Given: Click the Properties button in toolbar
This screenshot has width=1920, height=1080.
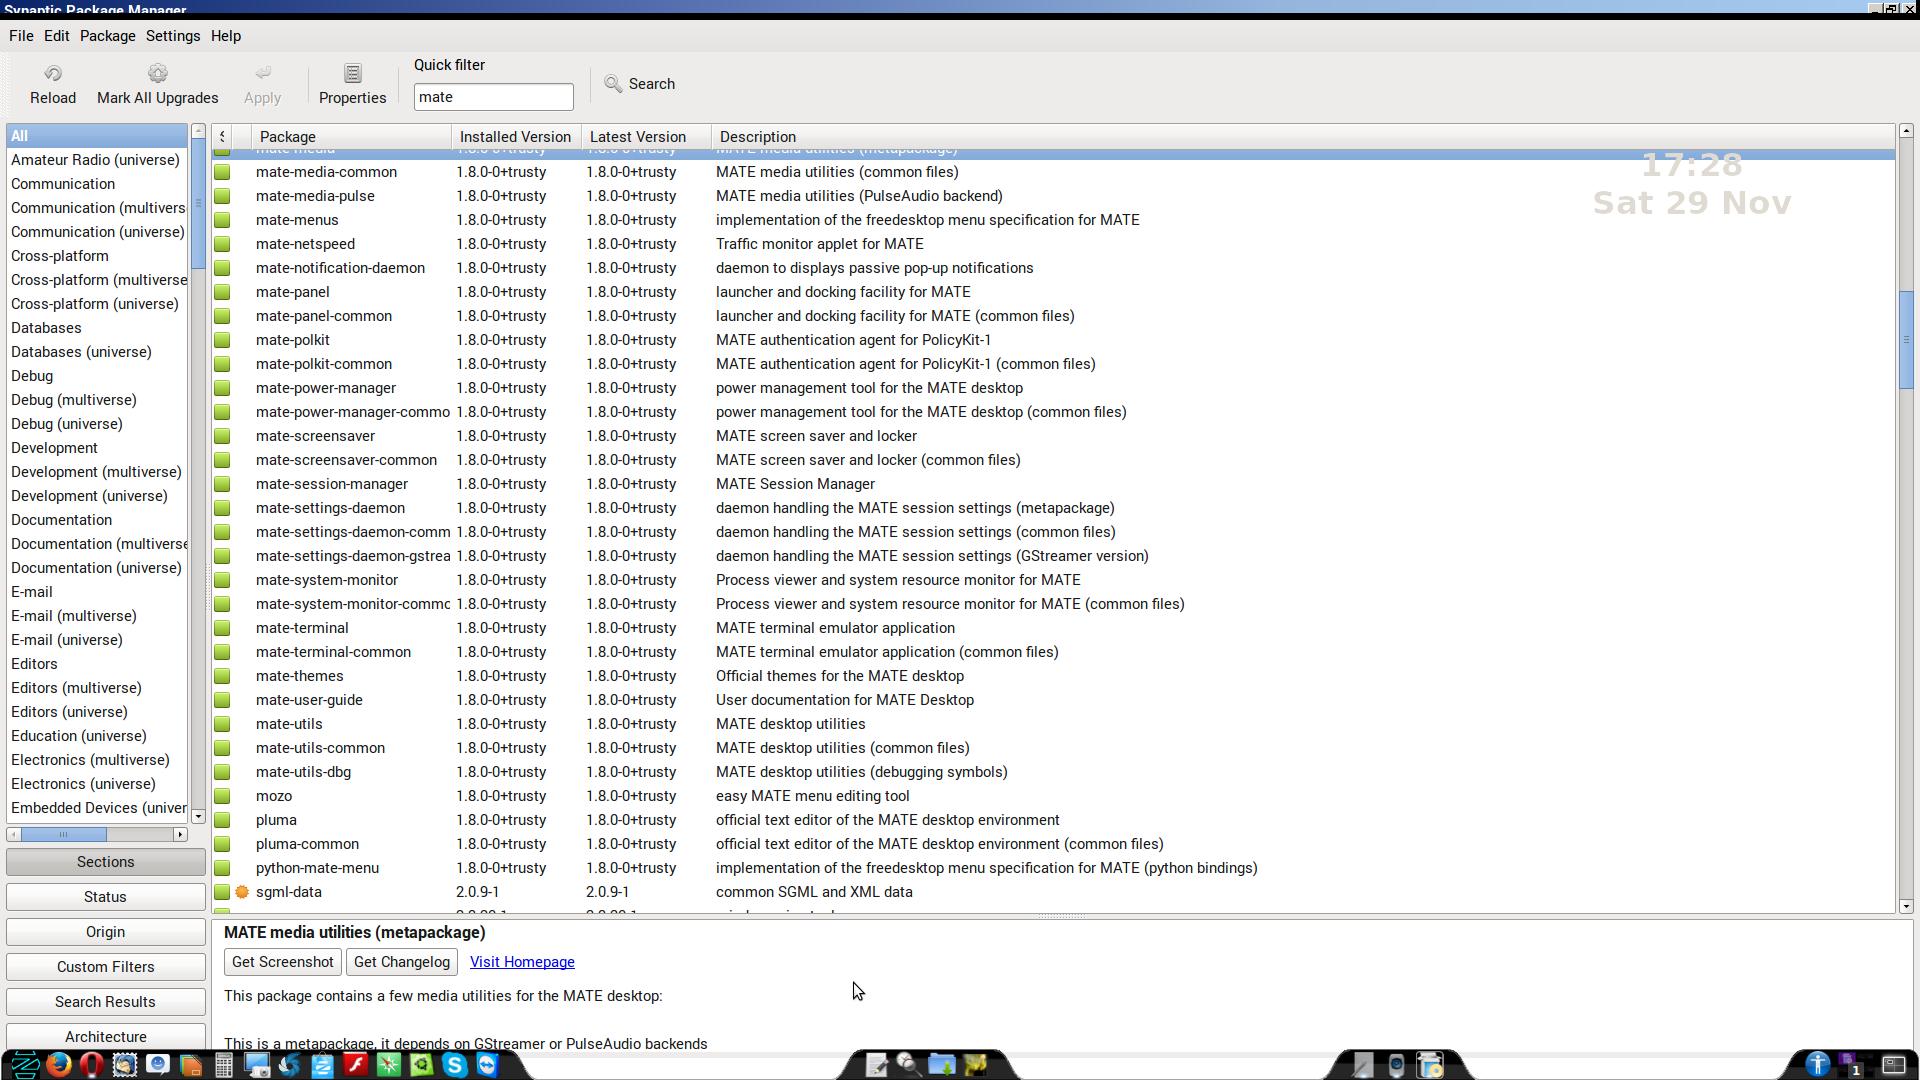Looking at the screenshot, I should 352,82.
